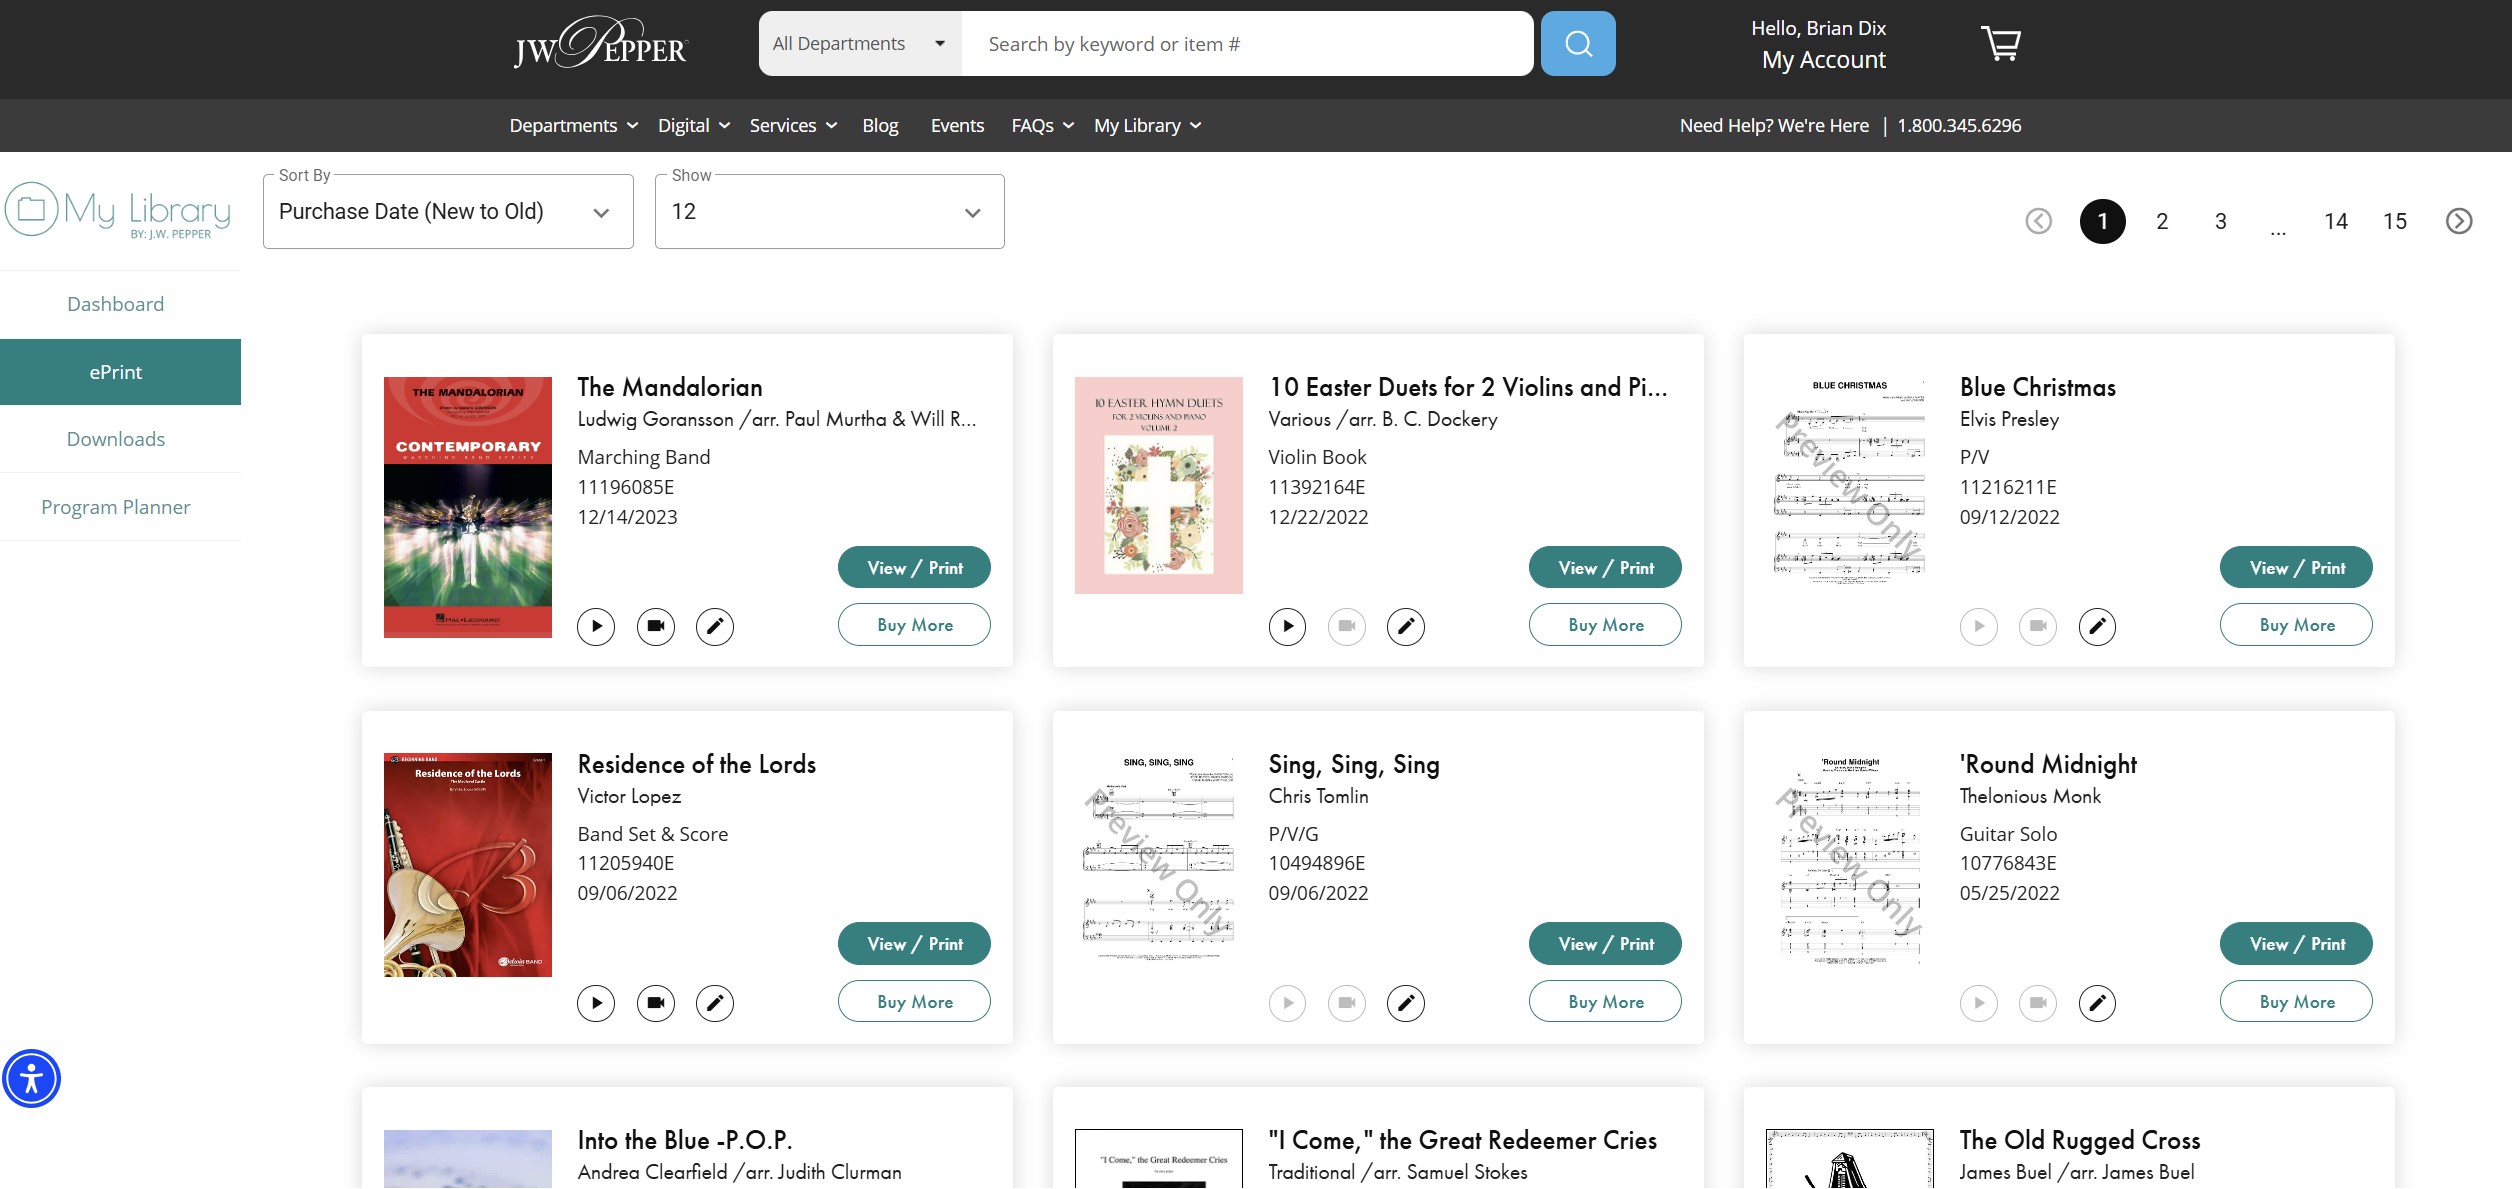Open My Account
The width and height of the screenshot is (2512, 1189).
(x=1823, y=60)
